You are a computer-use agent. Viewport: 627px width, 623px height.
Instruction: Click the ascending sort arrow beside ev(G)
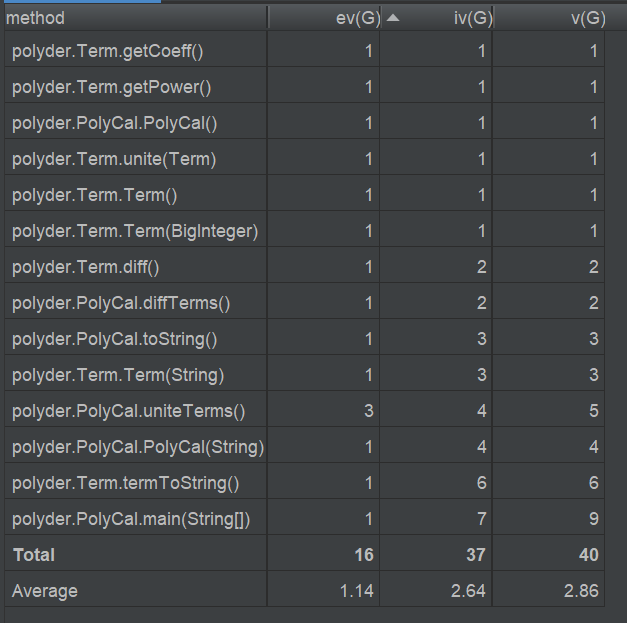tap(393, 18)
